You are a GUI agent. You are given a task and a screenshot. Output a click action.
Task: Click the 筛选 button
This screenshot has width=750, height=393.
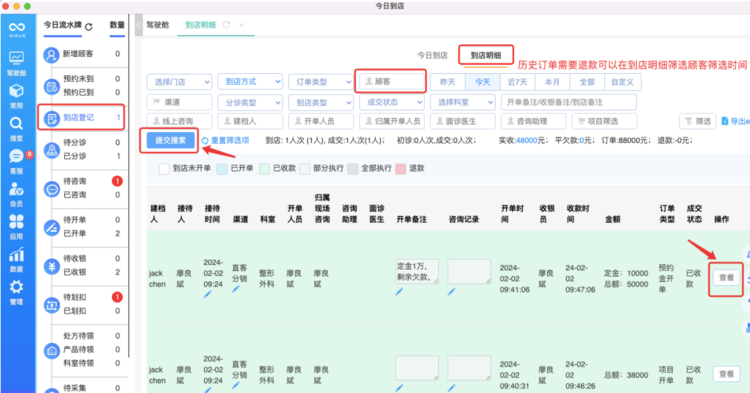coord(697,121)
